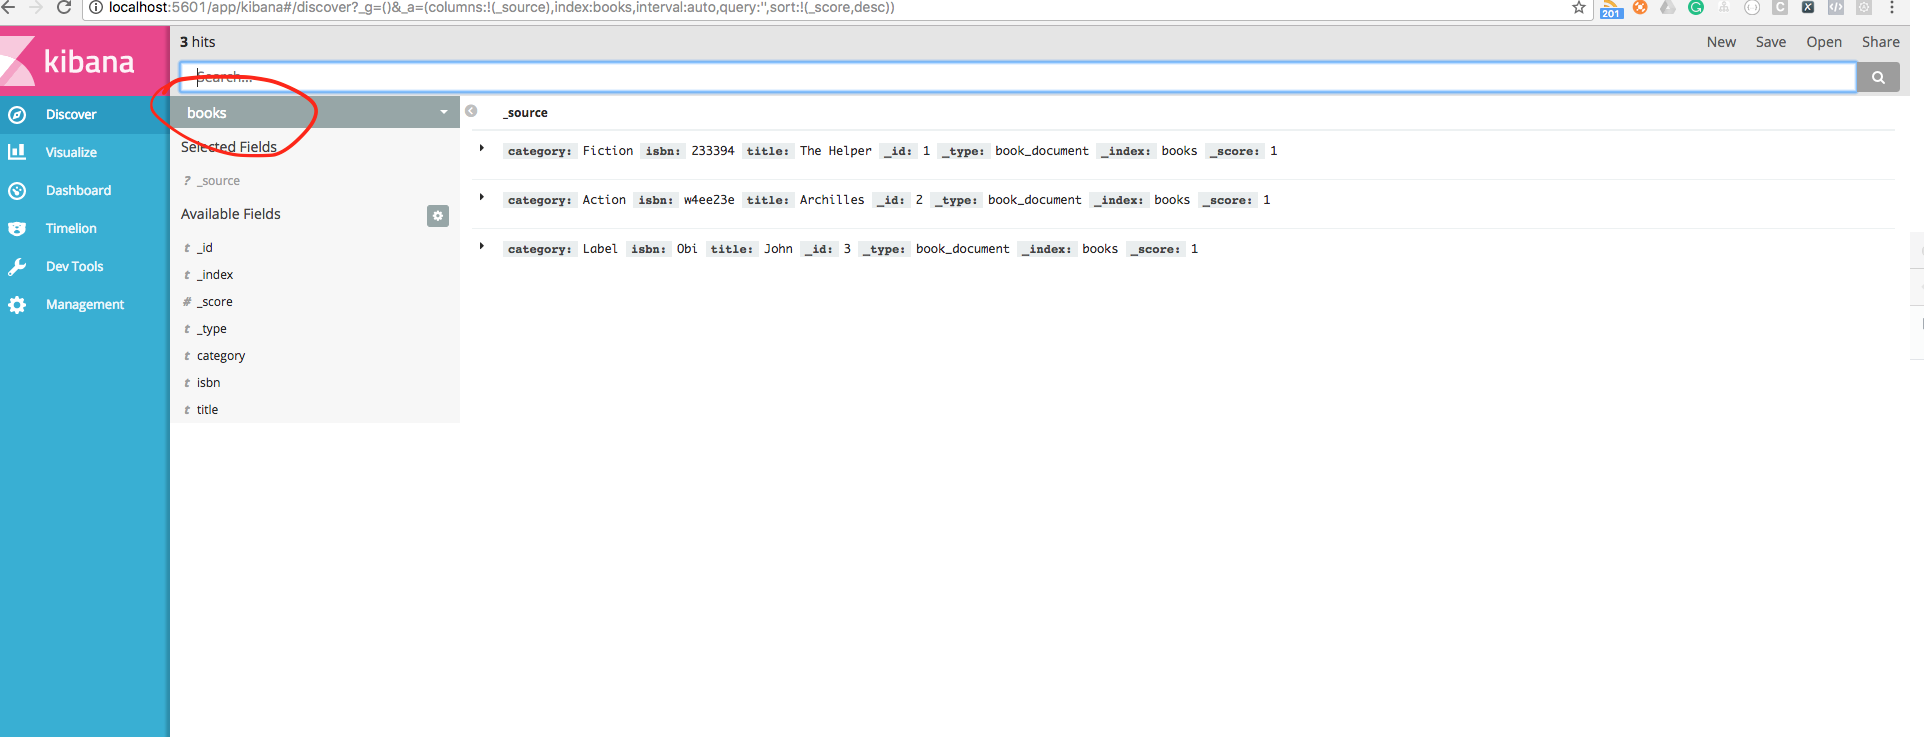Select Visualize in the side navigation
Screen dimensions: 1924x737
85,152
